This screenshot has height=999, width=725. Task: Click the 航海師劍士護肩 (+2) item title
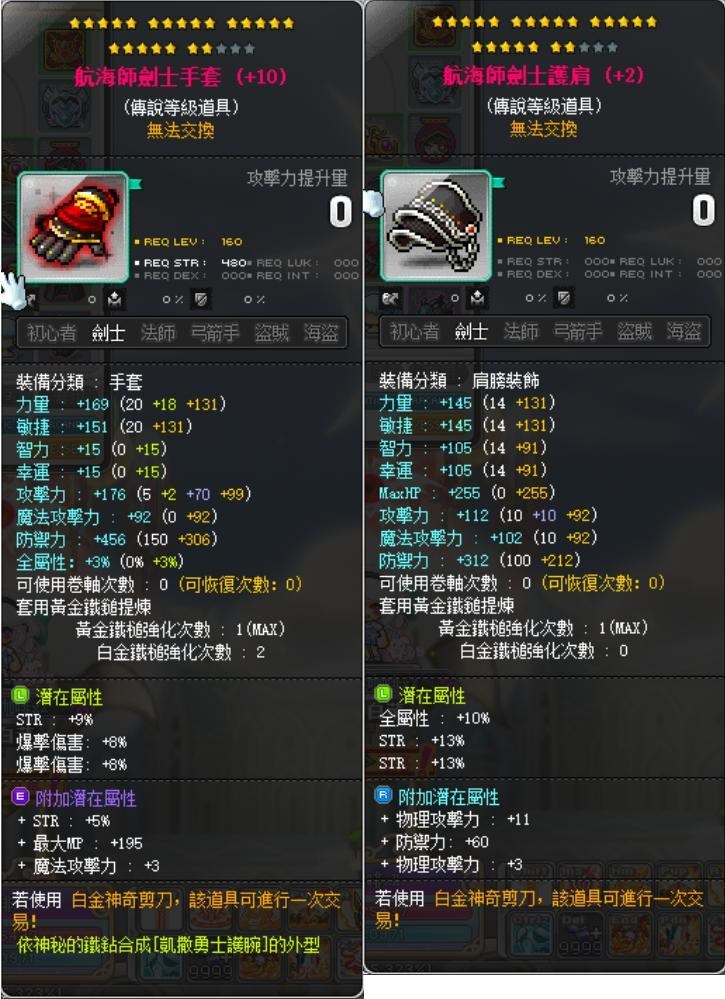tap(543, 76)
